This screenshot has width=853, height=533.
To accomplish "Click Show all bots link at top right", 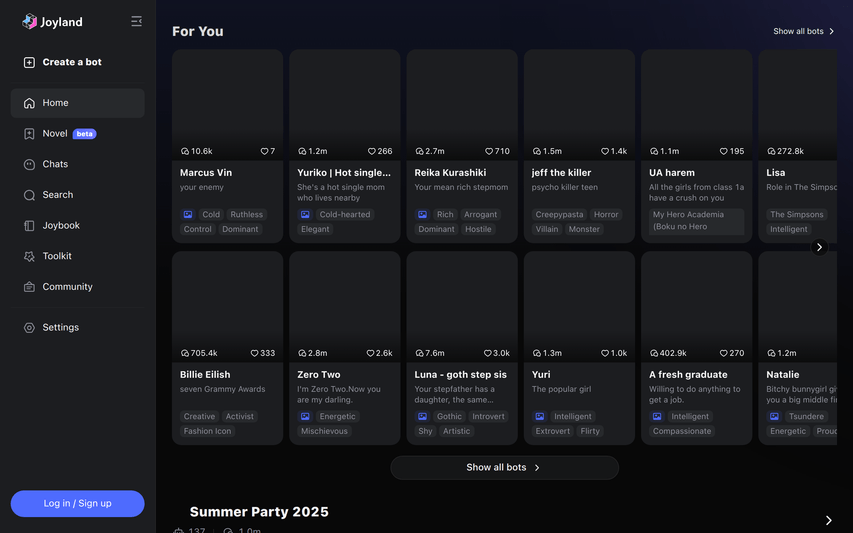I will (x=803, y=31).
